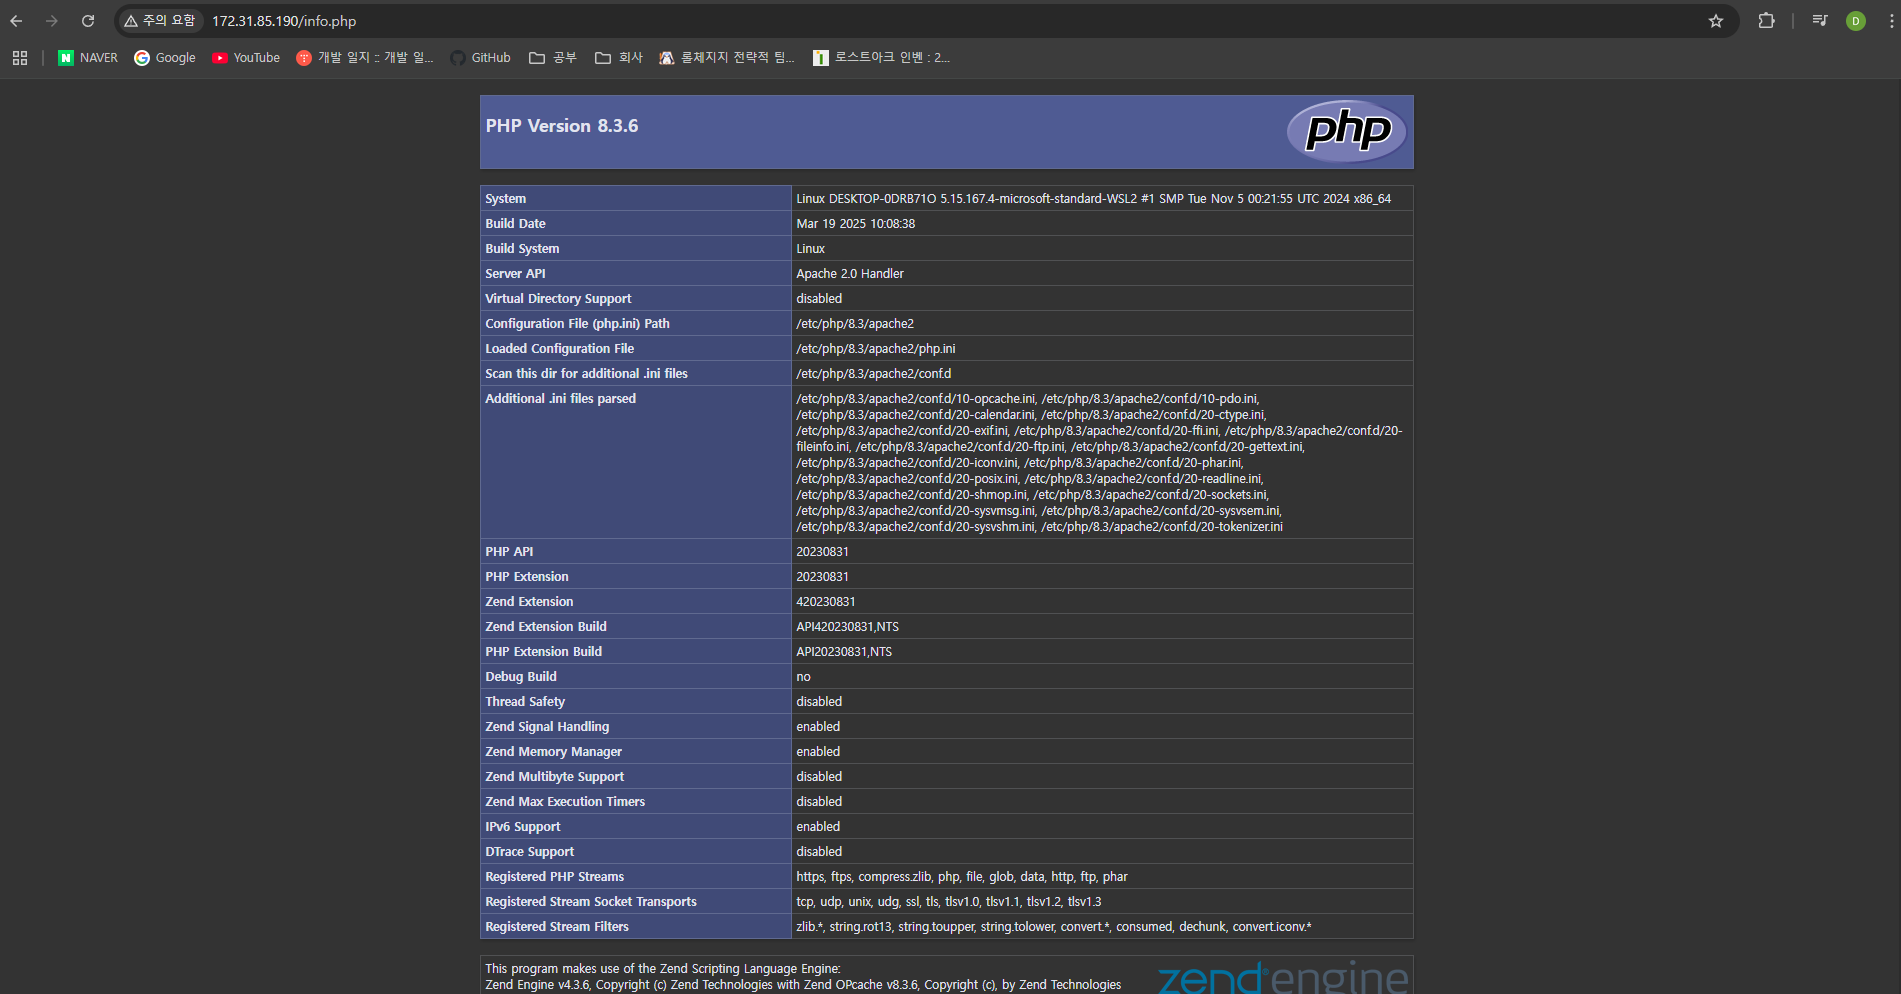Click the Configuration File (php.ini) Path label
The image size is (1901, 994).
click(577, 324)
